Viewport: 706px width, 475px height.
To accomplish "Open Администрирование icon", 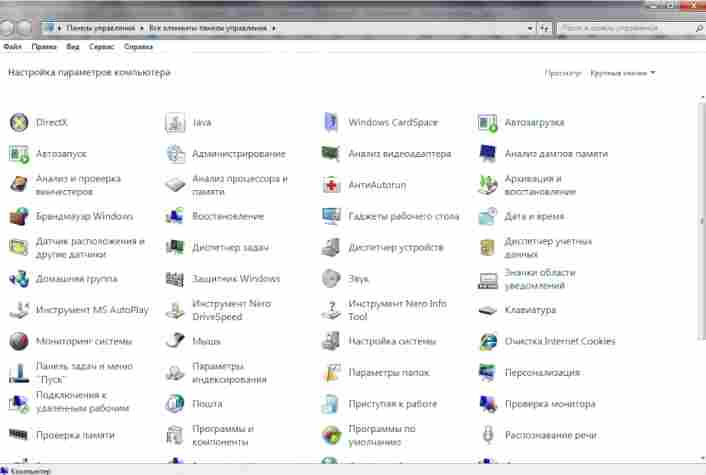I will pos(175,154).
